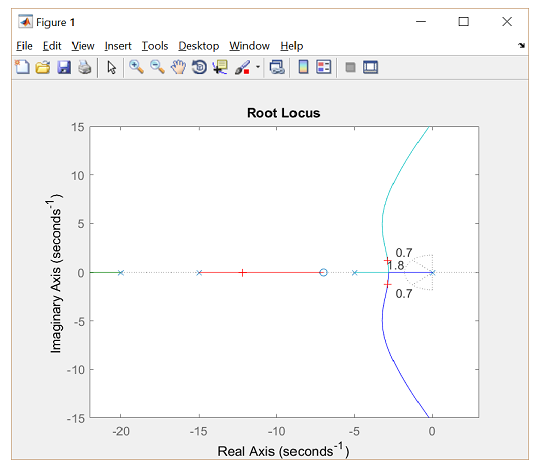540x469 pixels.
Task: Click the x-axis tick label -10
Action: tap(277, 431)
